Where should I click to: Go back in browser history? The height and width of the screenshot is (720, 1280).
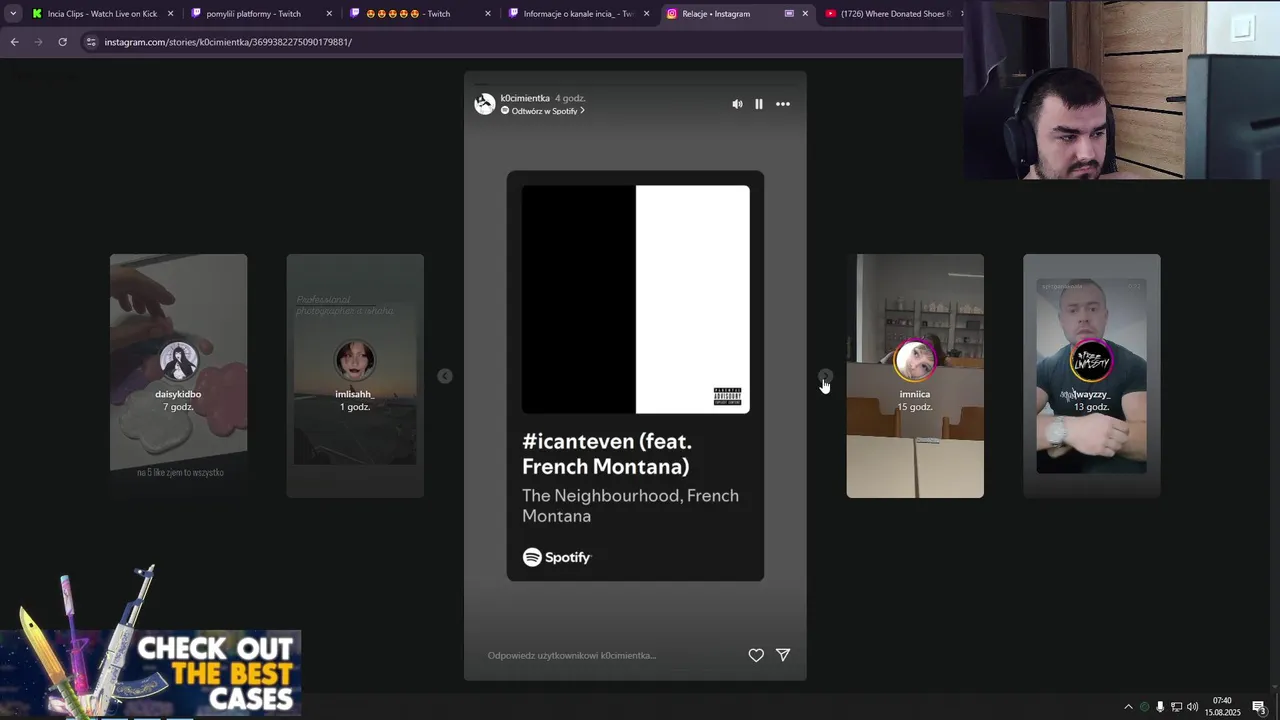click(14, 42)
